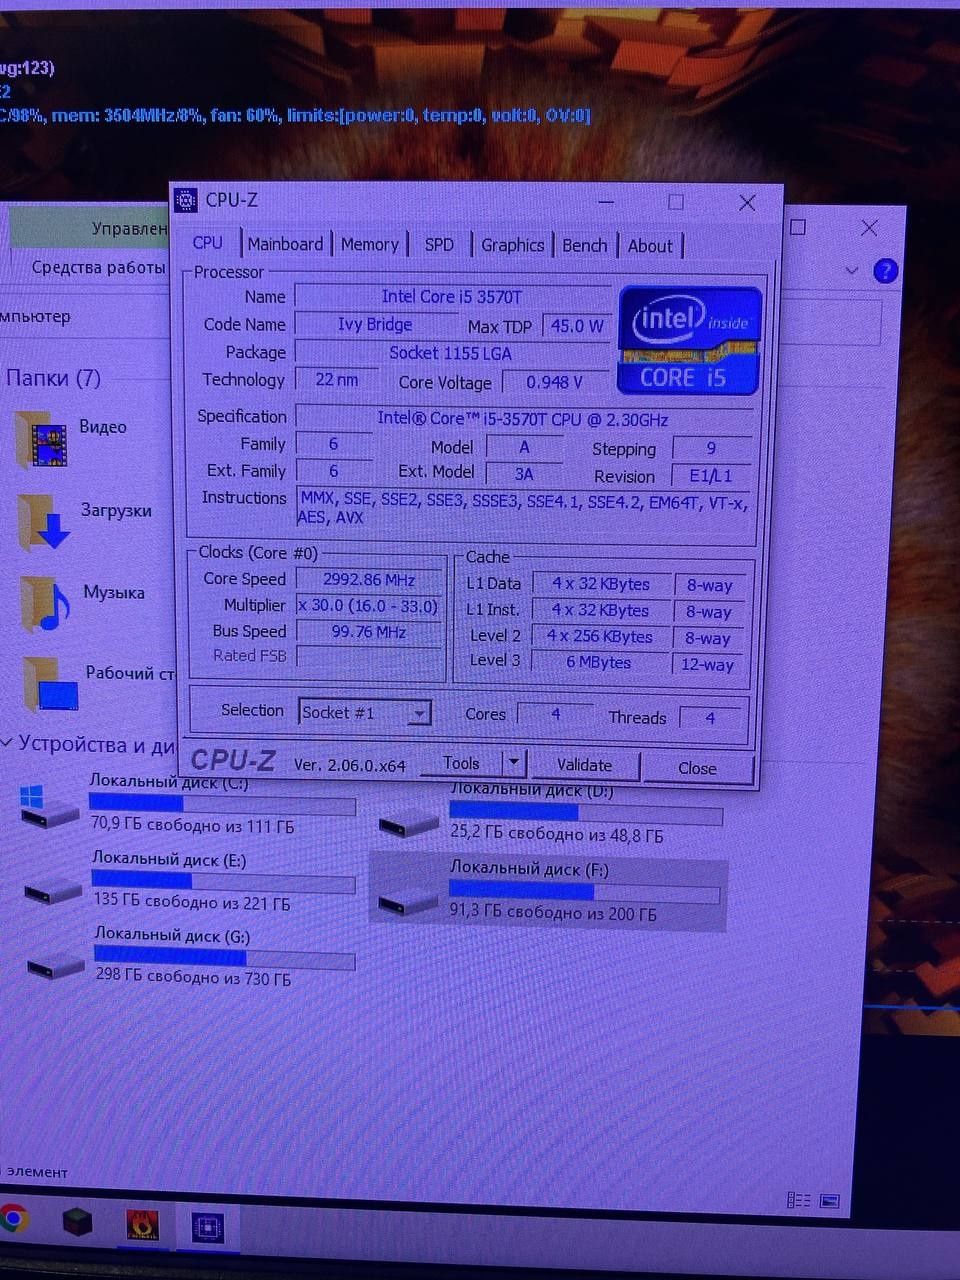Switch Explorer to large icons view
This screenshot has height=1280, width=960.
(829, 1200)
